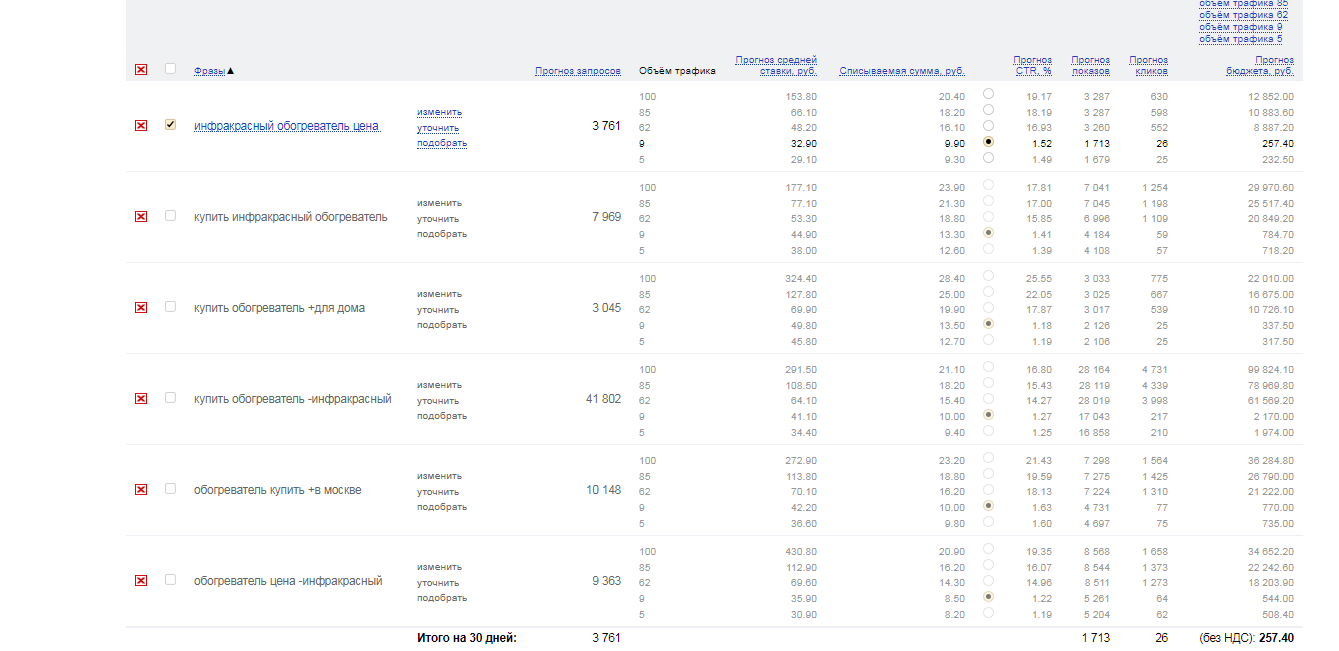
Task: Tick checkbox for 'купить инфракрасный обогреватель'
Action: 170,216
